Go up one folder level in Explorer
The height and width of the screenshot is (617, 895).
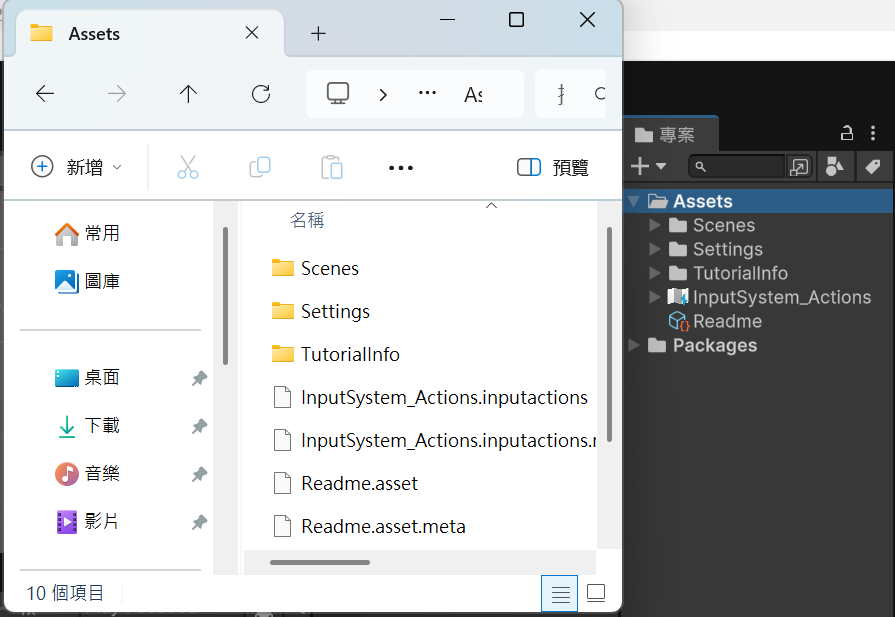click(188, 94)
